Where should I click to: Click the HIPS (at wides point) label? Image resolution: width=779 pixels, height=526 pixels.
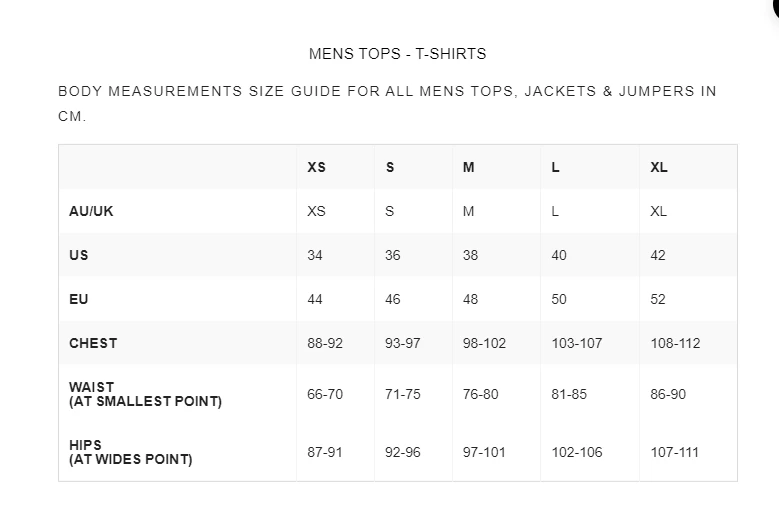130,452
